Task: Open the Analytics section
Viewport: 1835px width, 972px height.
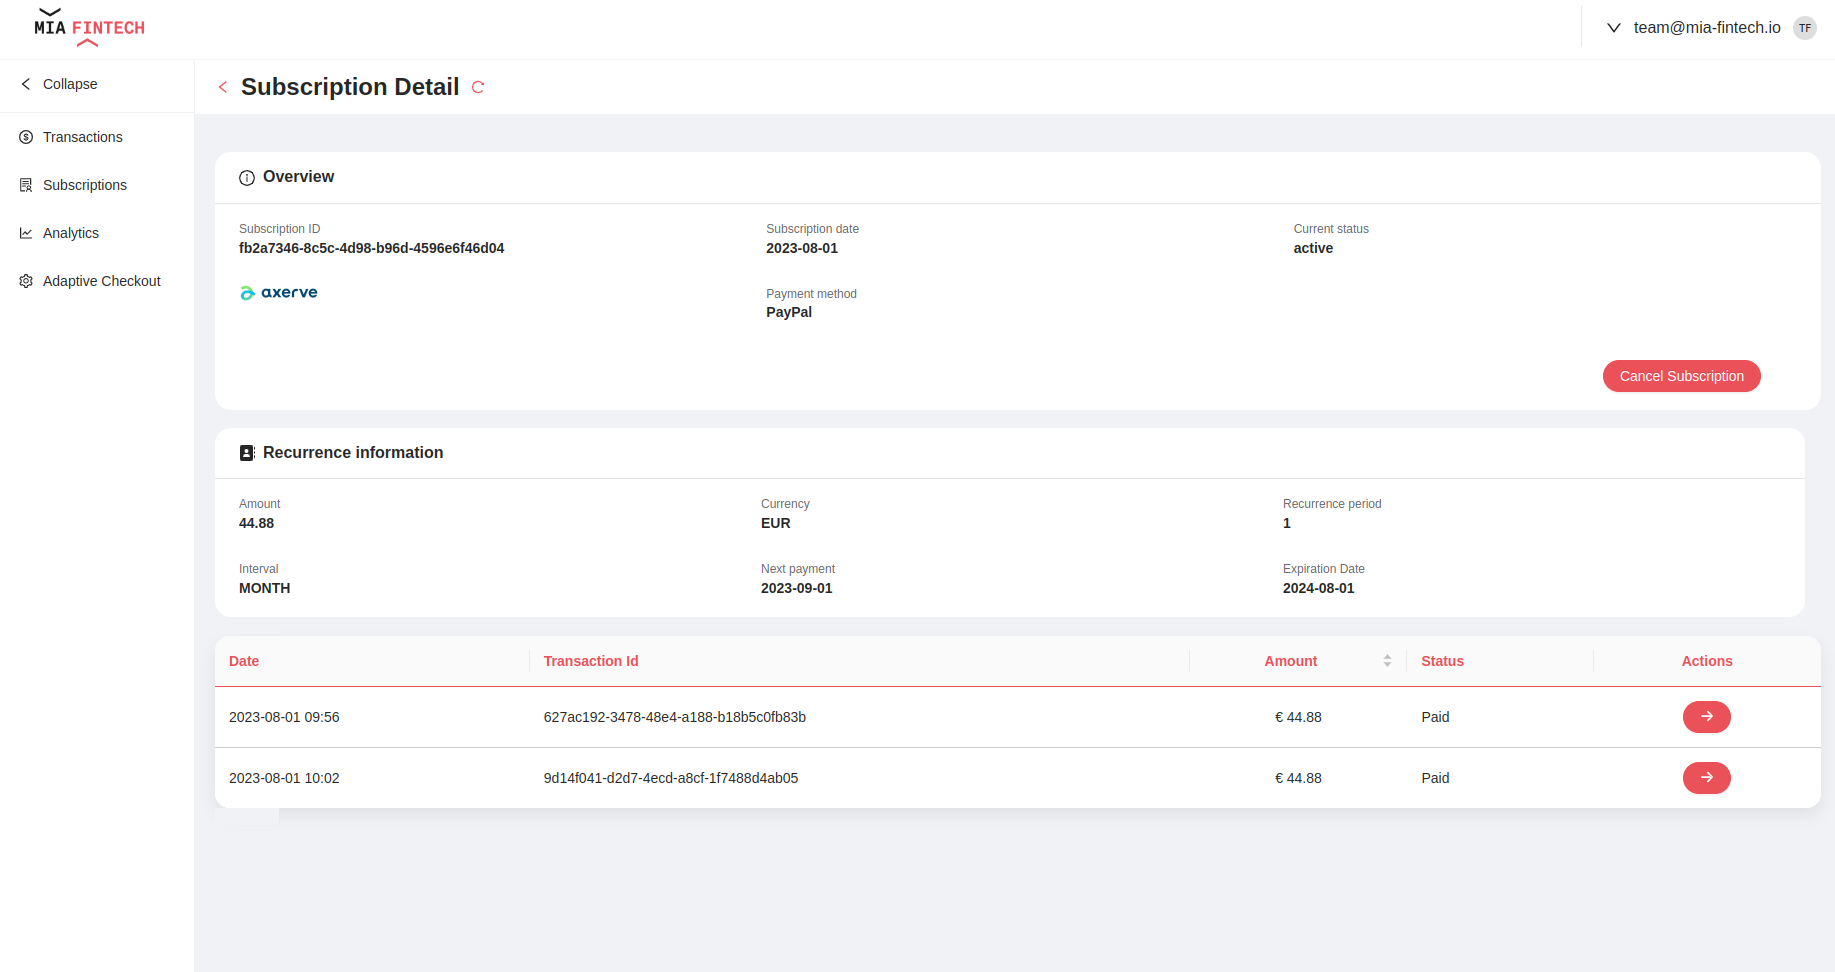Action: (70, 232)
